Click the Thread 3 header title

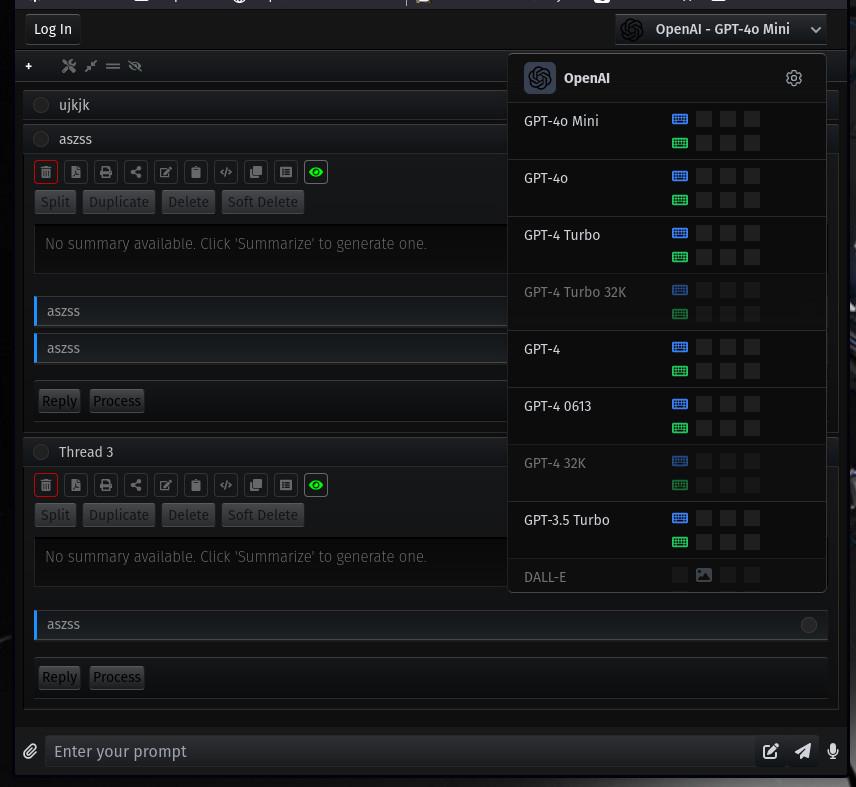86,452
